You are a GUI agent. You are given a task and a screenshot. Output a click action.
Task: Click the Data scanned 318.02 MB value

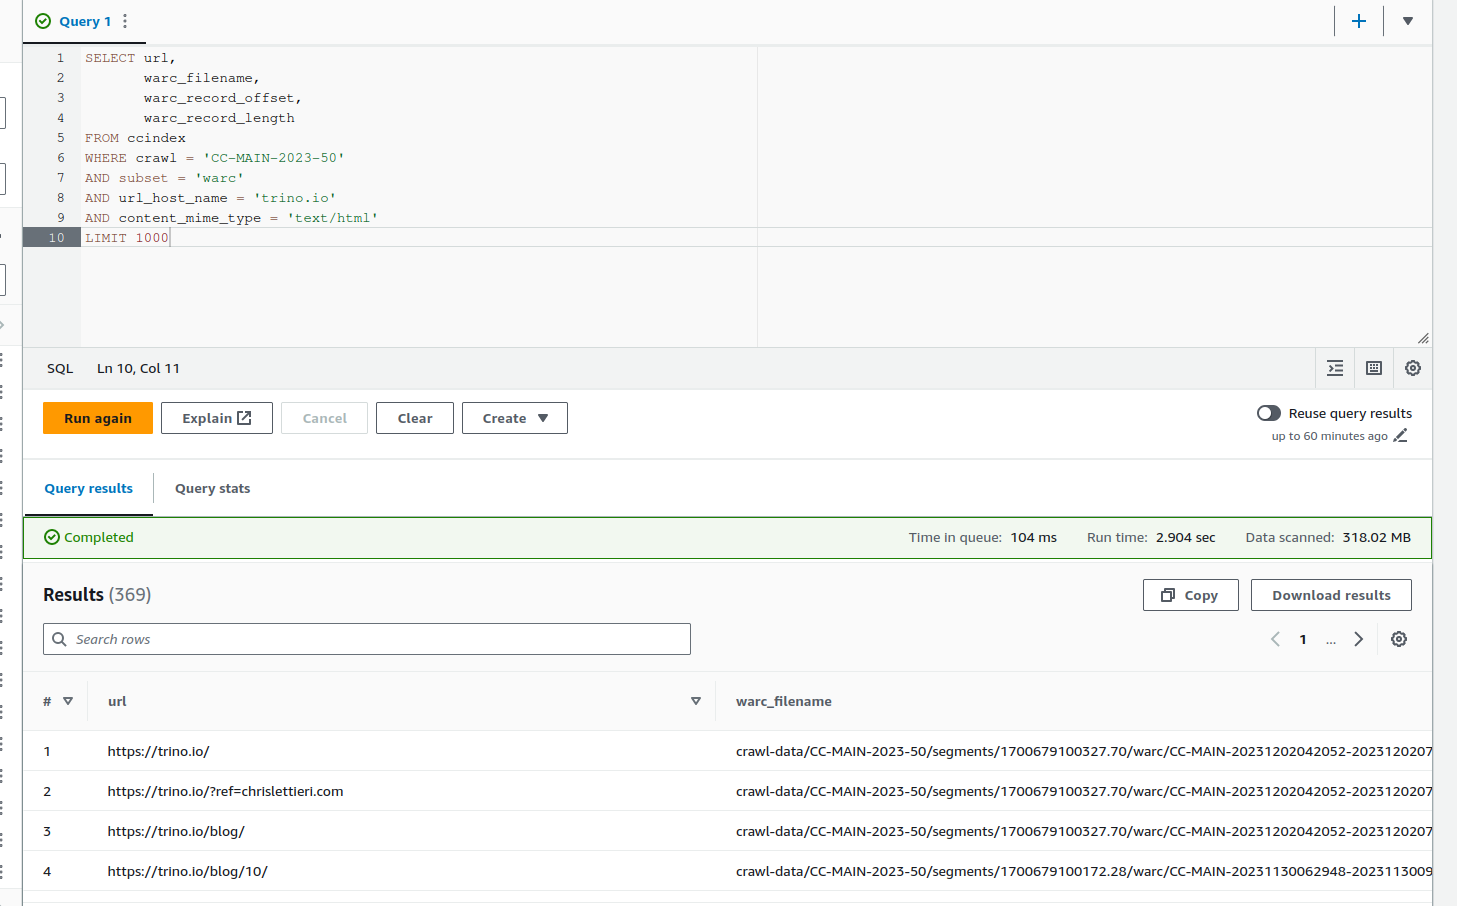1376,537
